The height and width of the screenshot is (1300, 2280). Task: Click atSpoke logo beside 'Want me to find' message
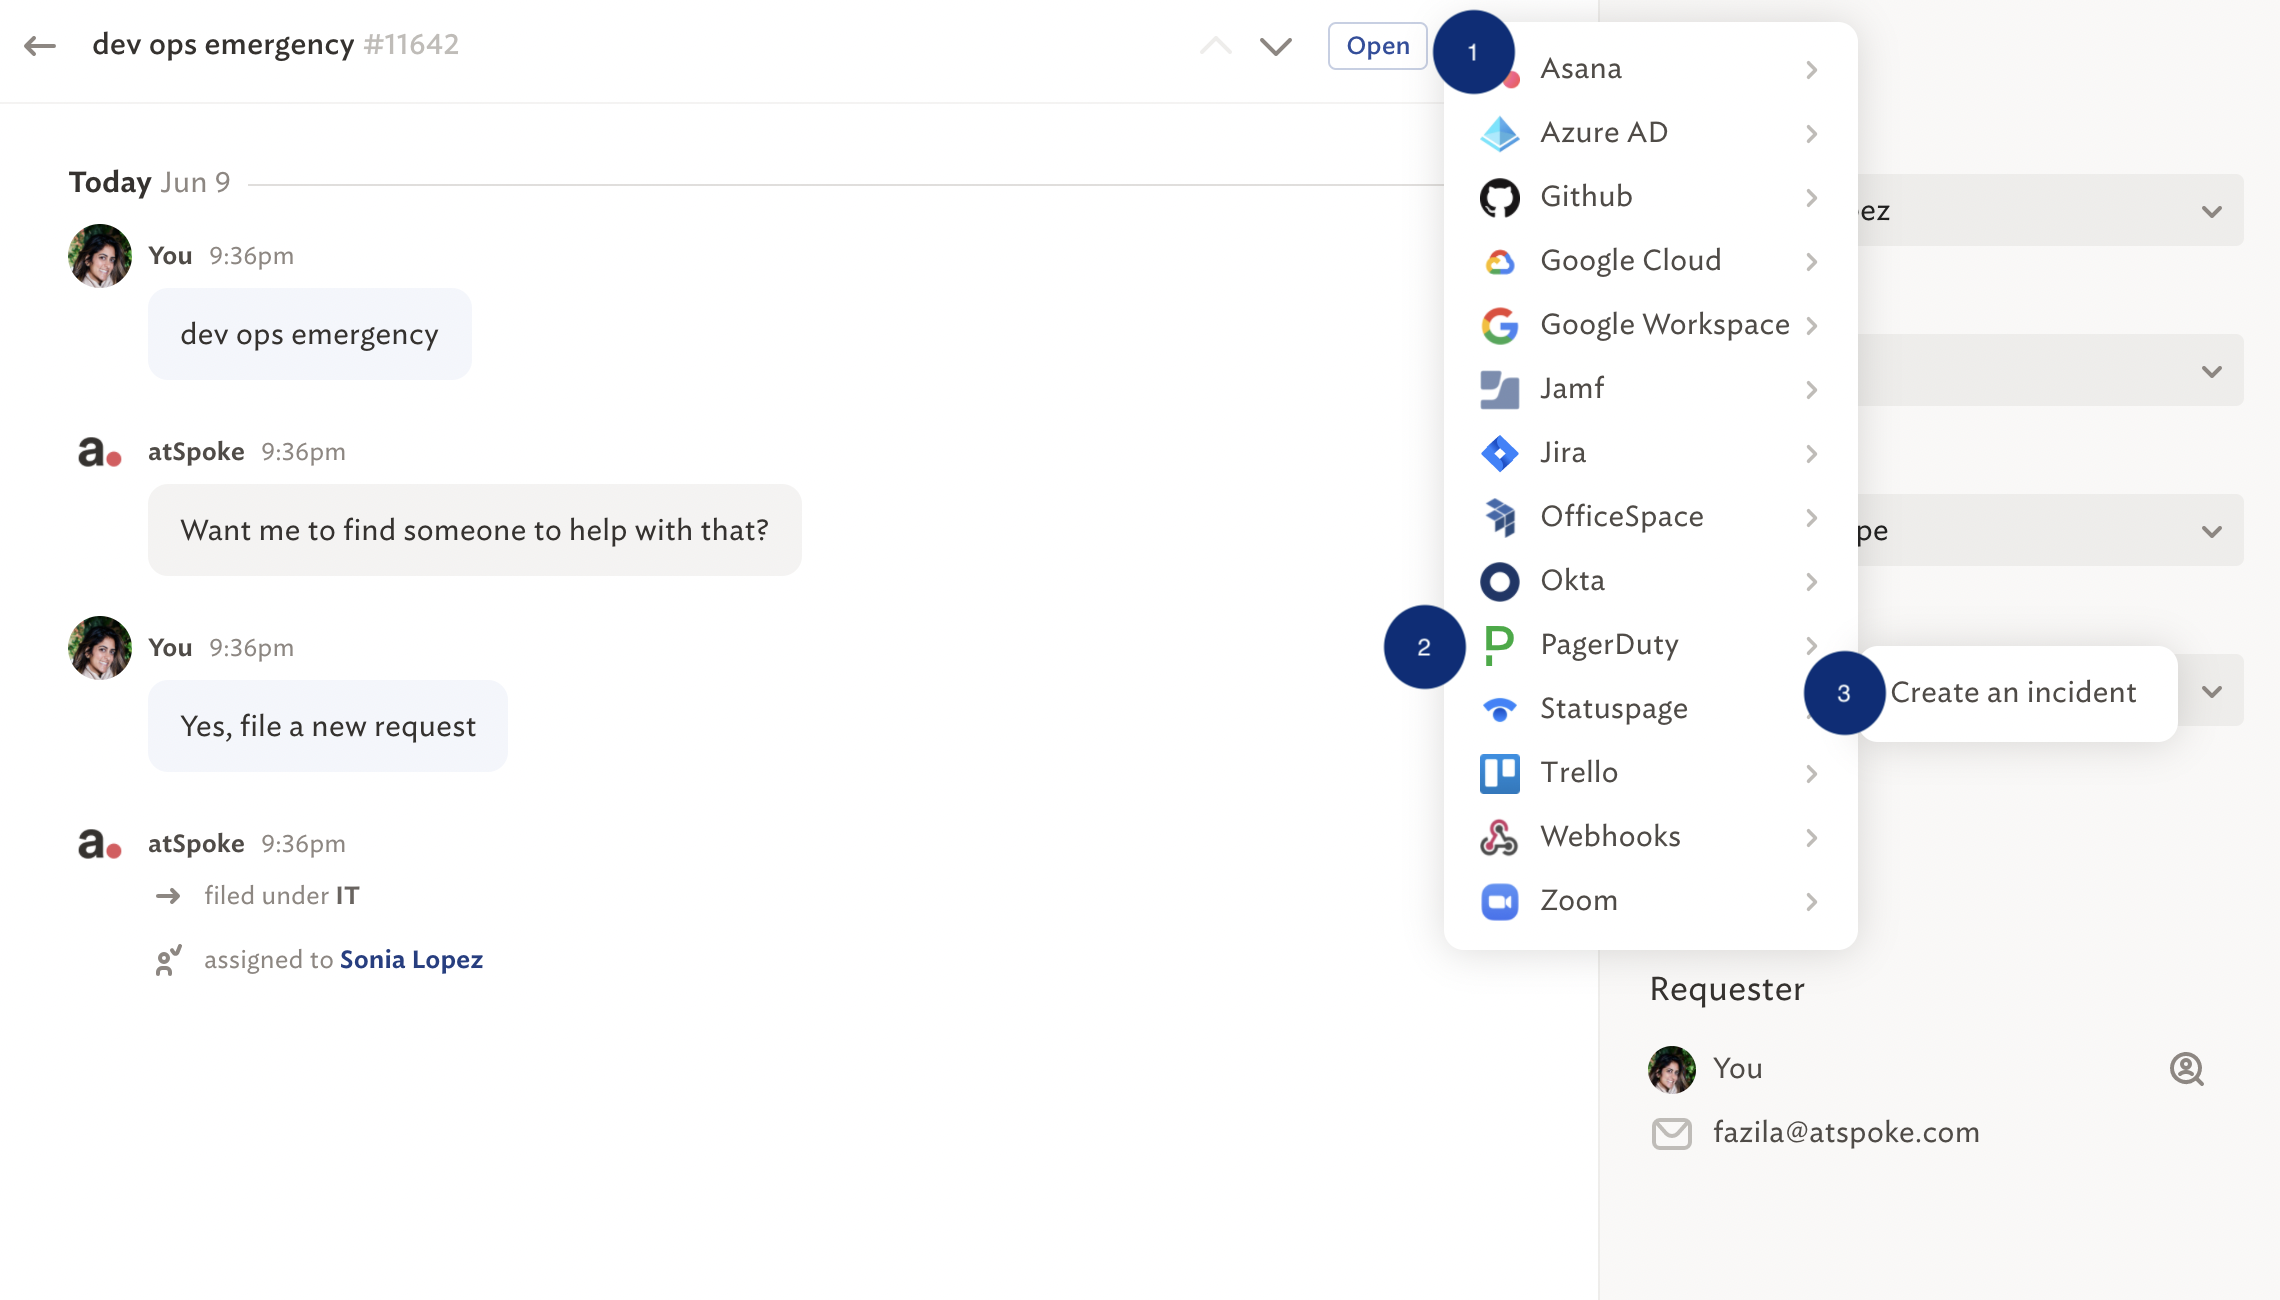[100, 452]
